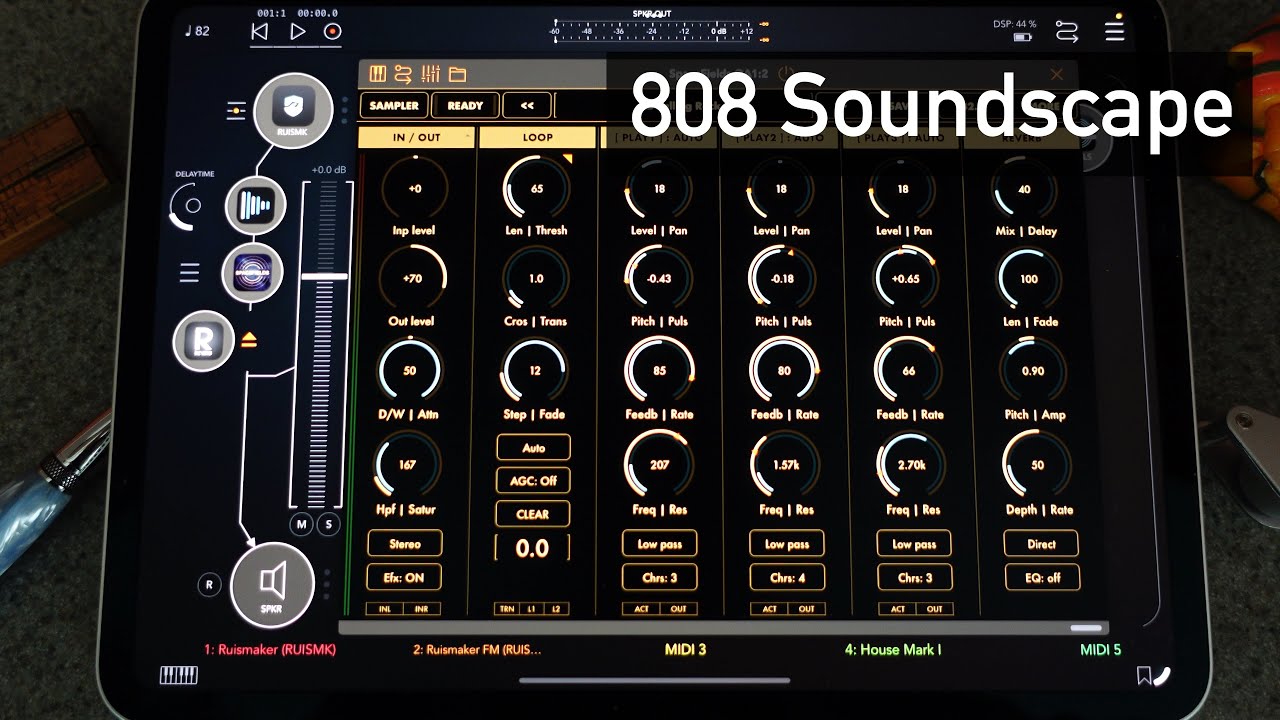Tap the bookmark icon at bottom right
This screenshot has width=1280, height=720.
pos(1143,677)
